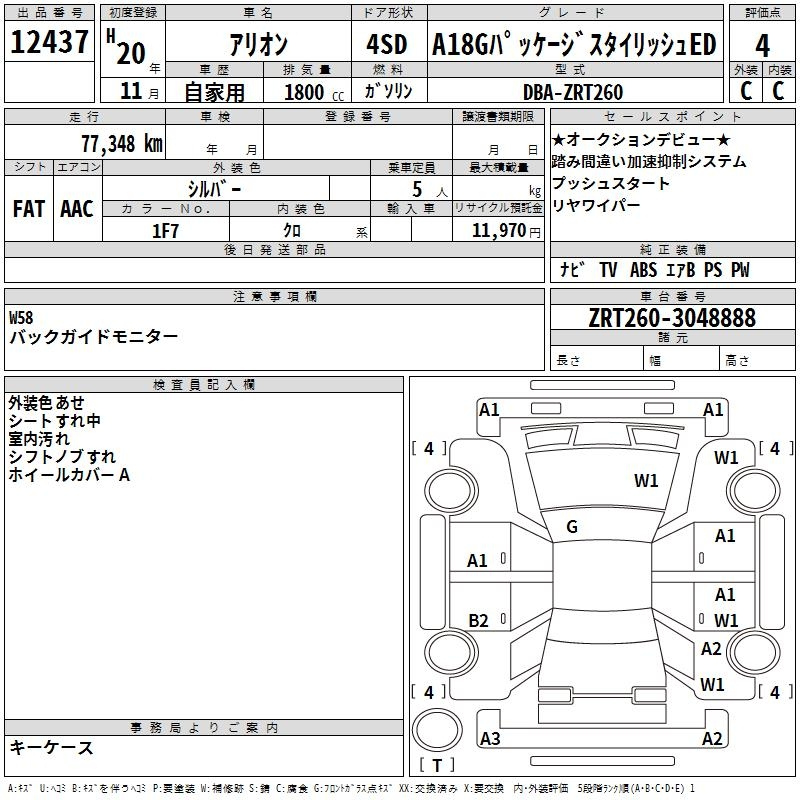Select the バックガイドモニター note text
800x800 pixels.
[x=94, y=337]
